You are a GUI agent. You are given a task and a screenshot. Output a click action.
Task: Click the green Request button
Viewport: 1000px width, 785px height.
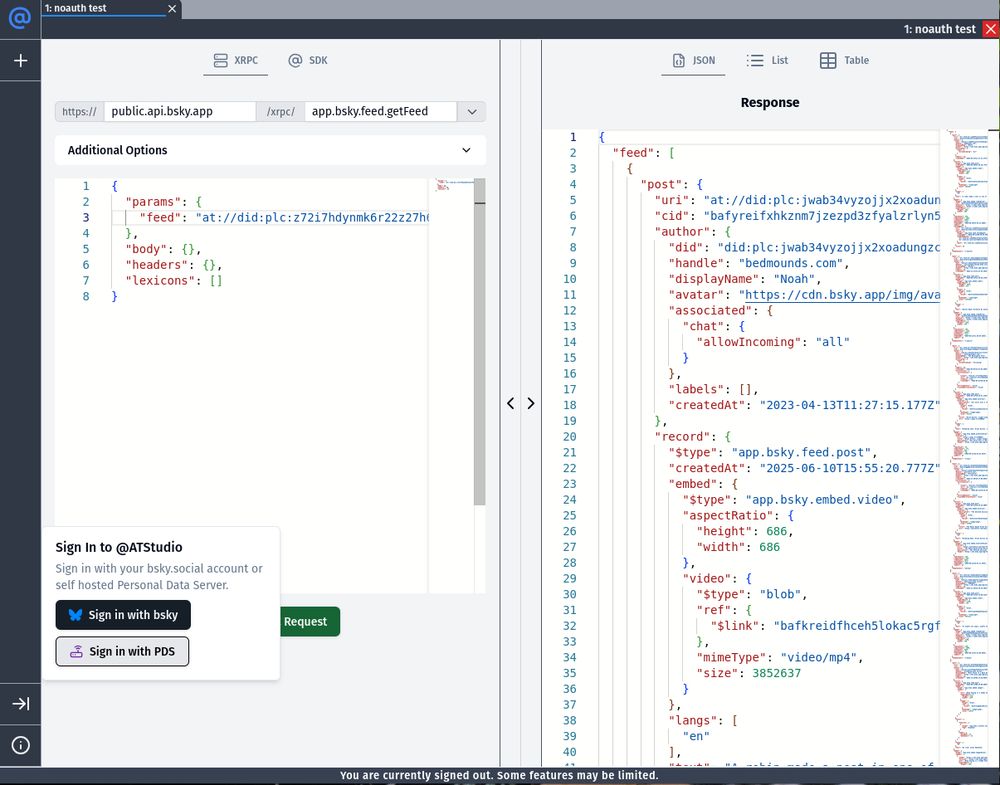310,621
